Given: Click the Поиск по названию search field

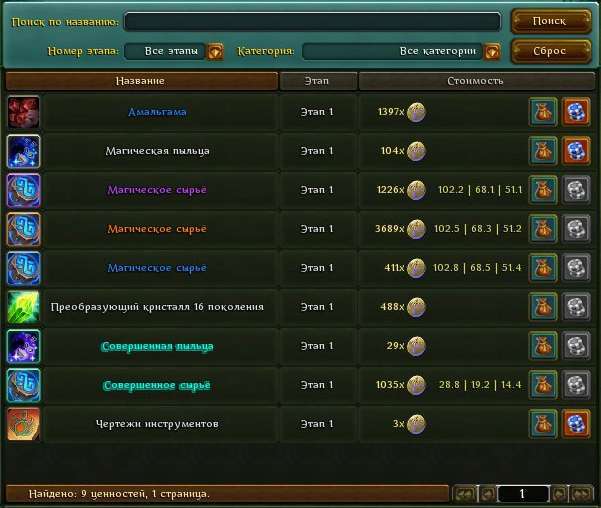Looking at the screenshot, I should click(312, 21).
